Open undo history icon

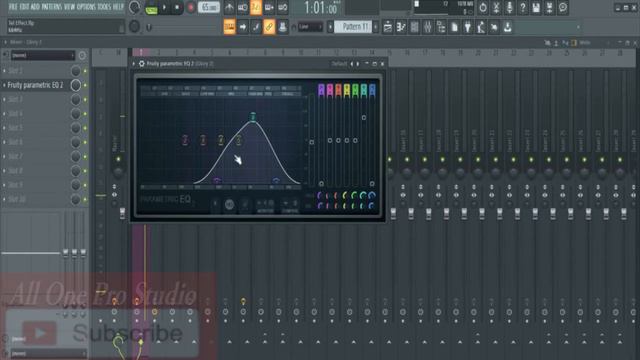(483, 7)
